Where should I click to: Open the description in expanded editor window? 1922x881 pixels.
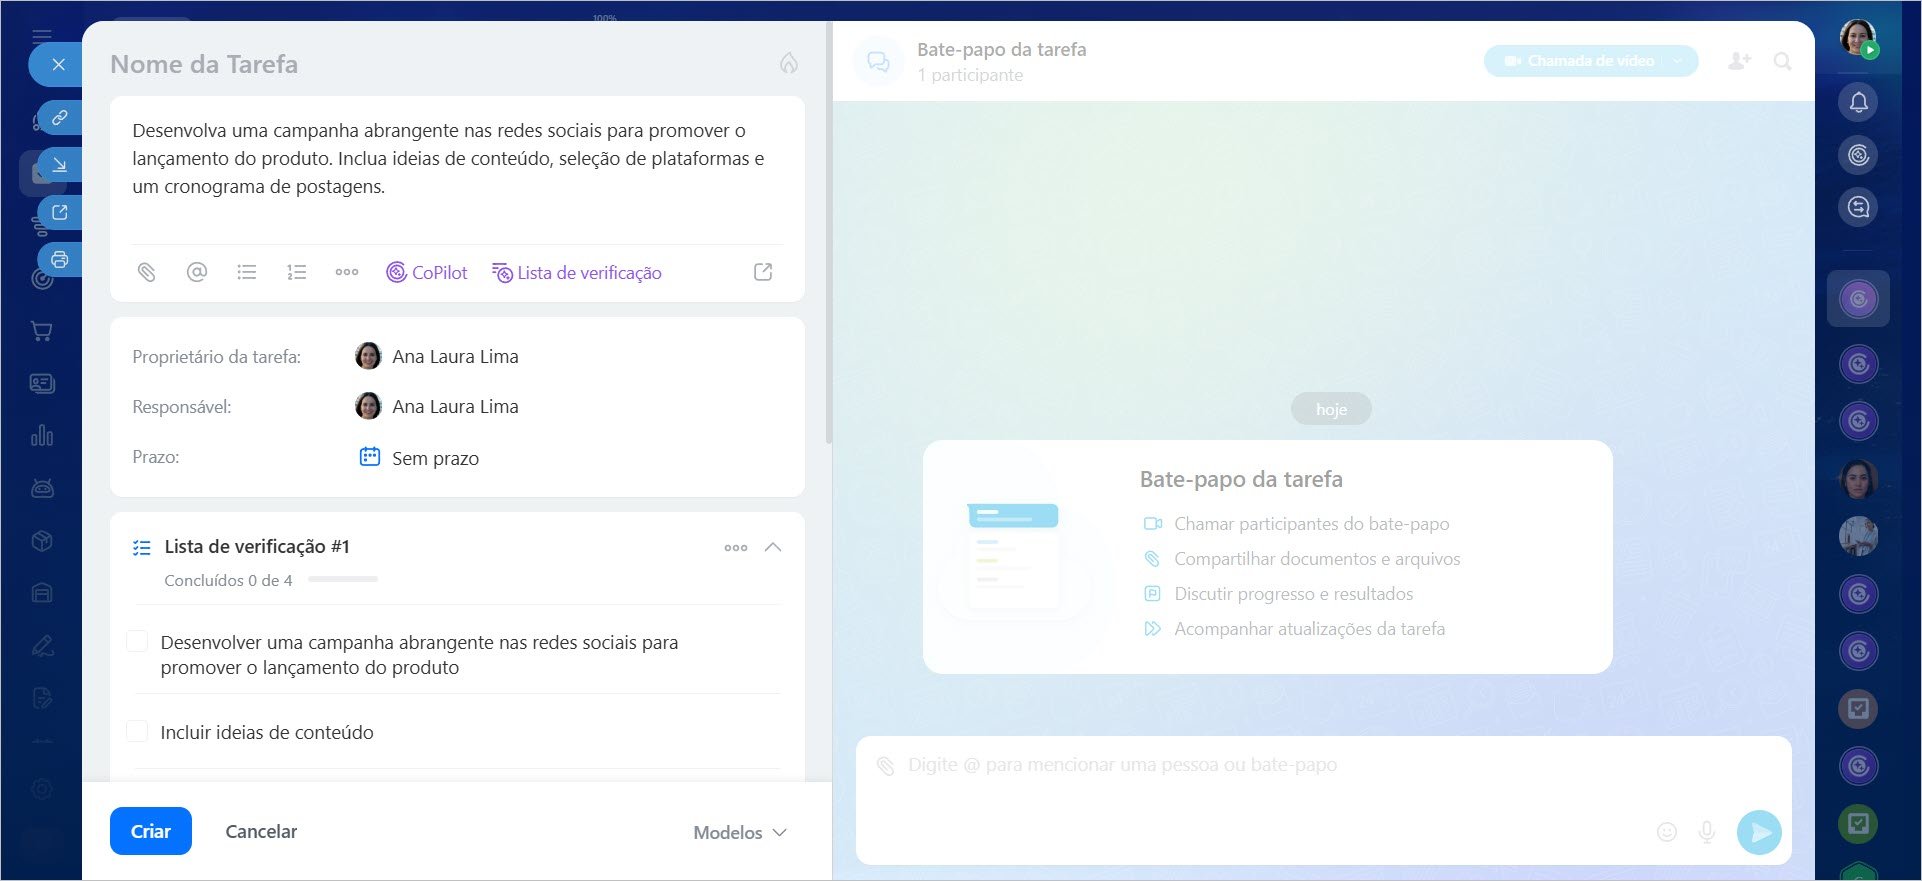click(763, 272)
